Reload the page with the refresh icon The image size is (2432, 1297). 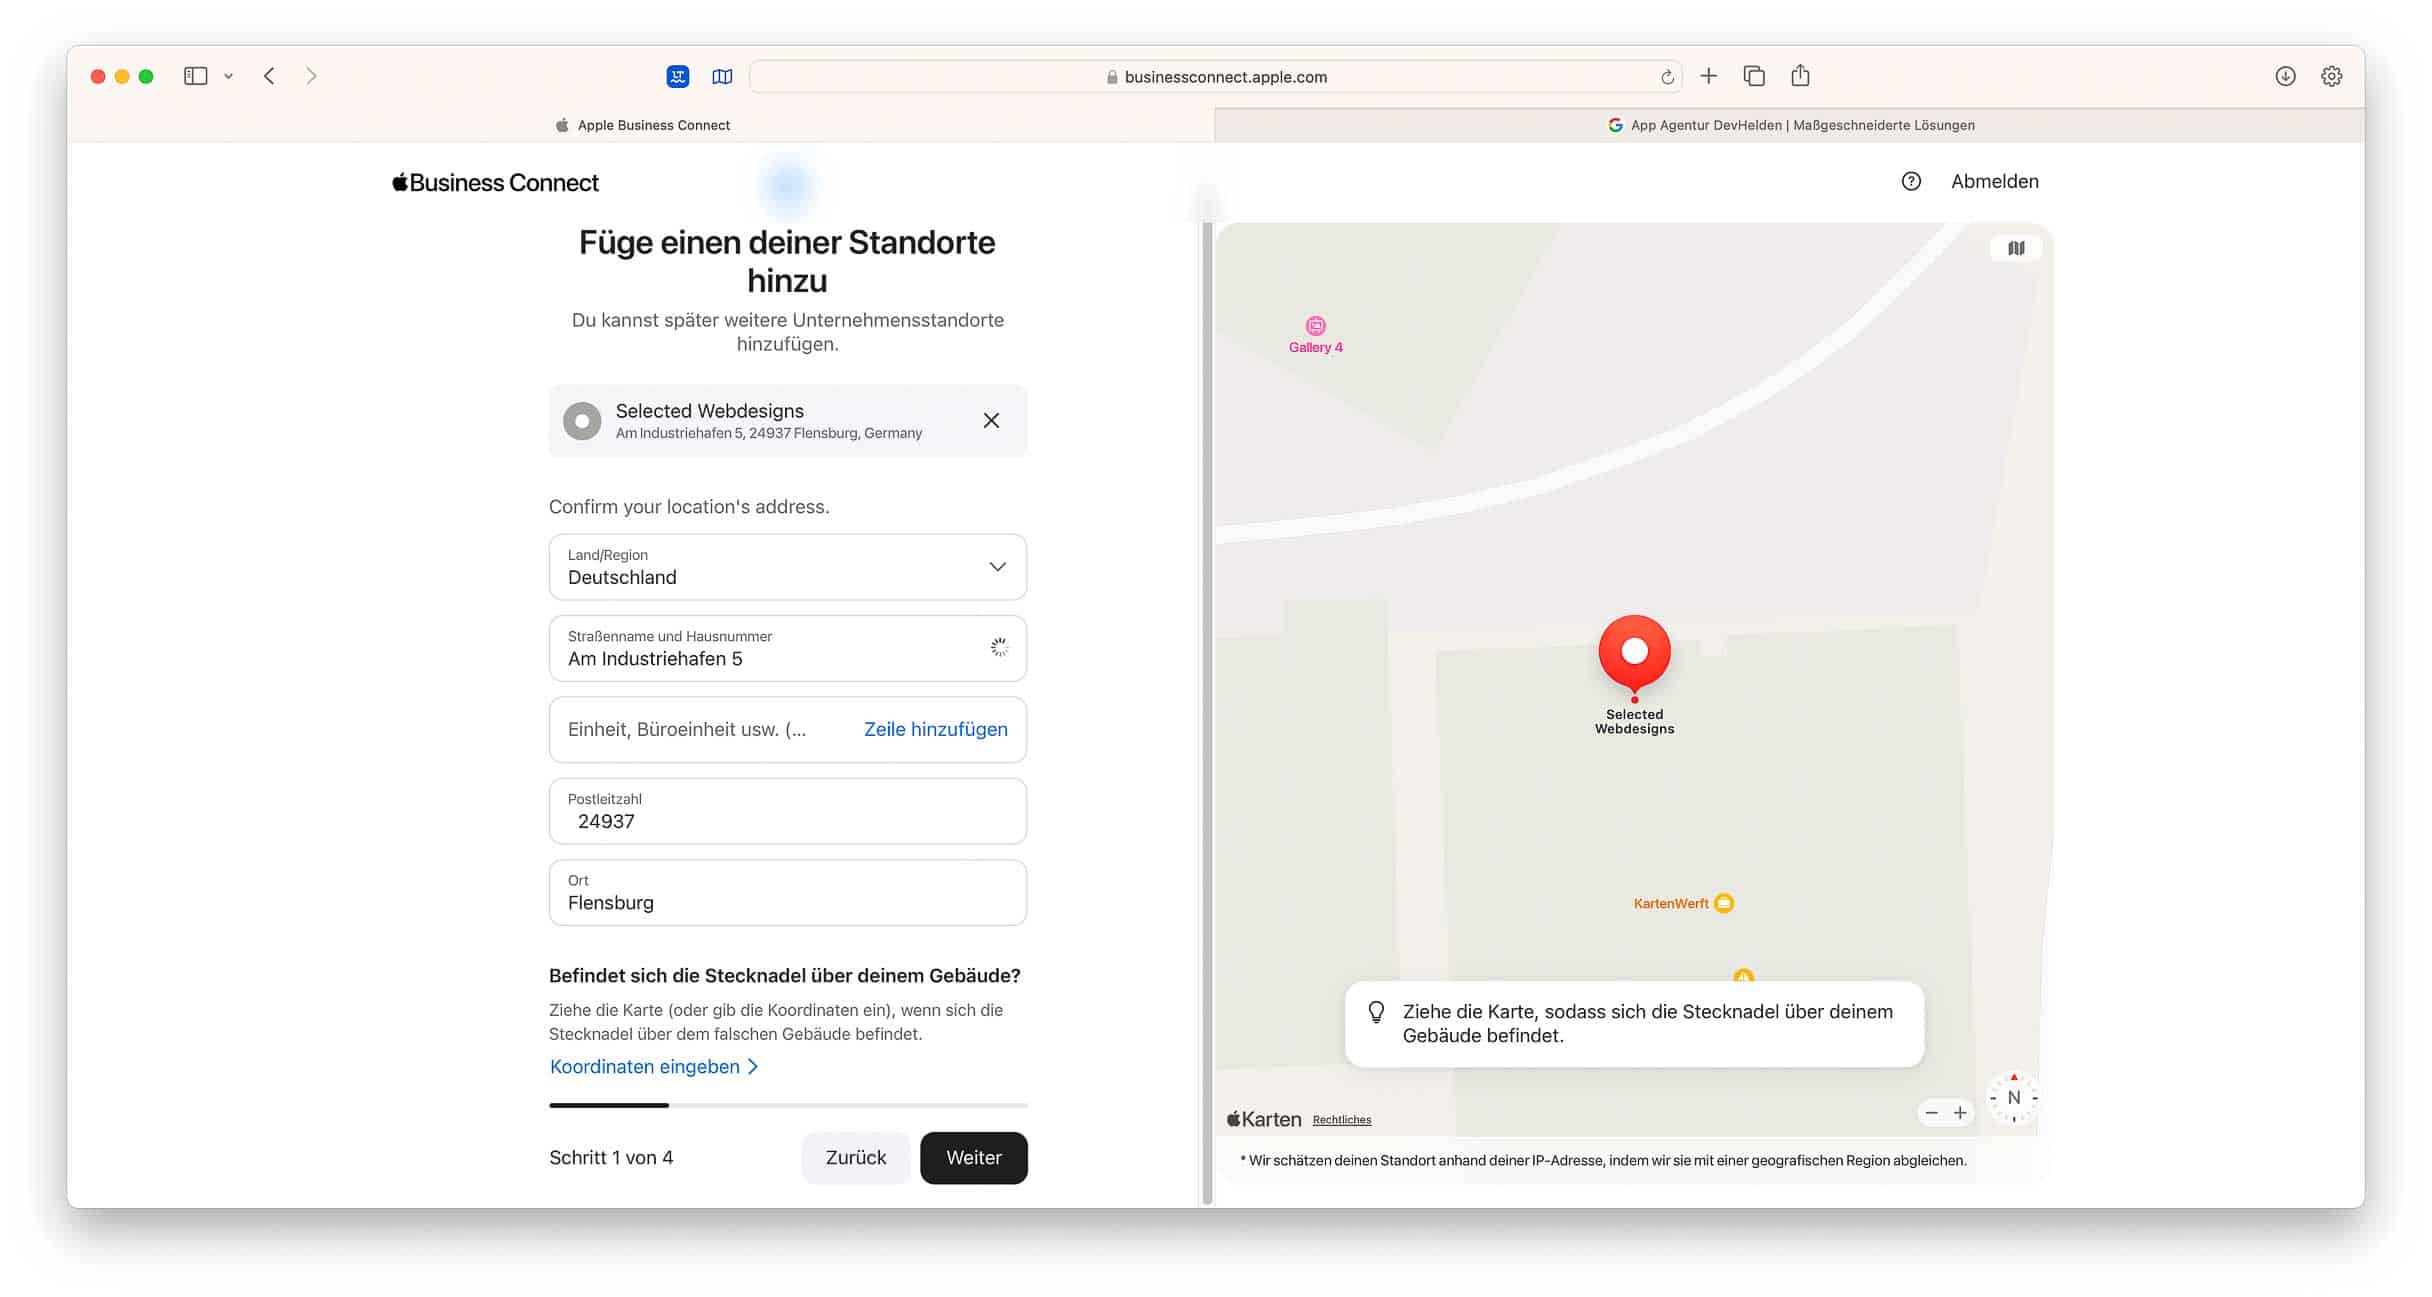(1667, 77)
